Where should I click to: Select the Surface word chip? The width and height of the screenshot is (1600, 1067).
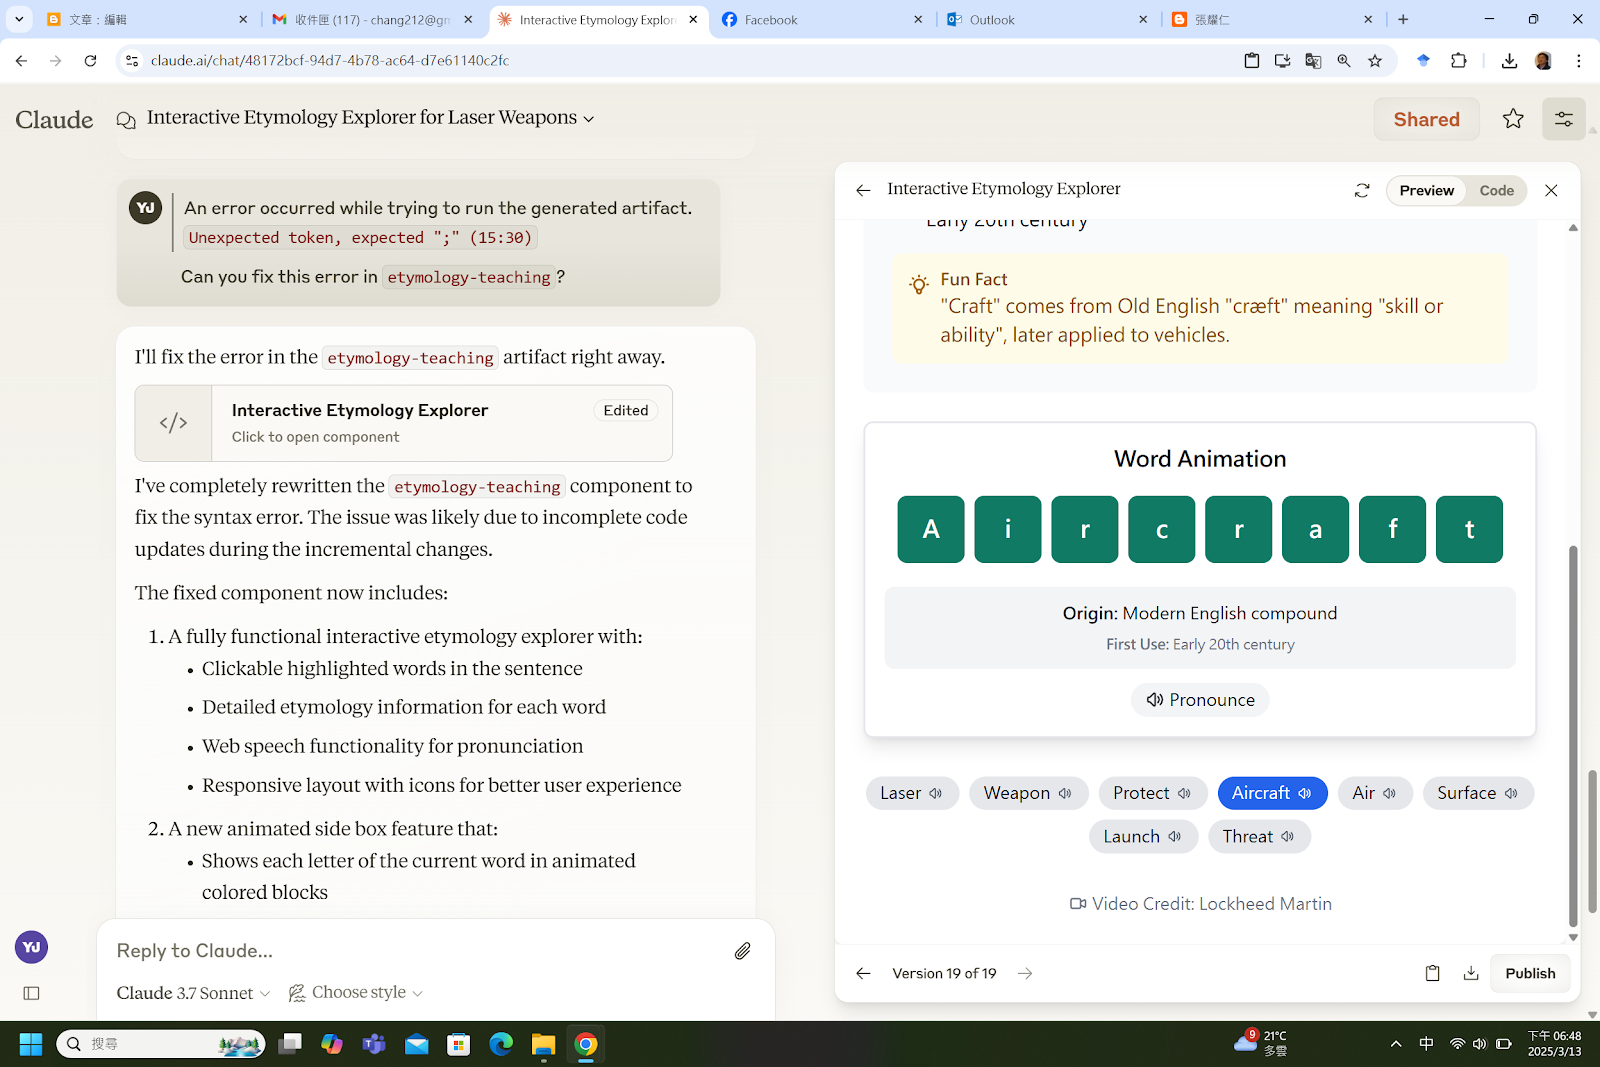[x=1478, y=793]
